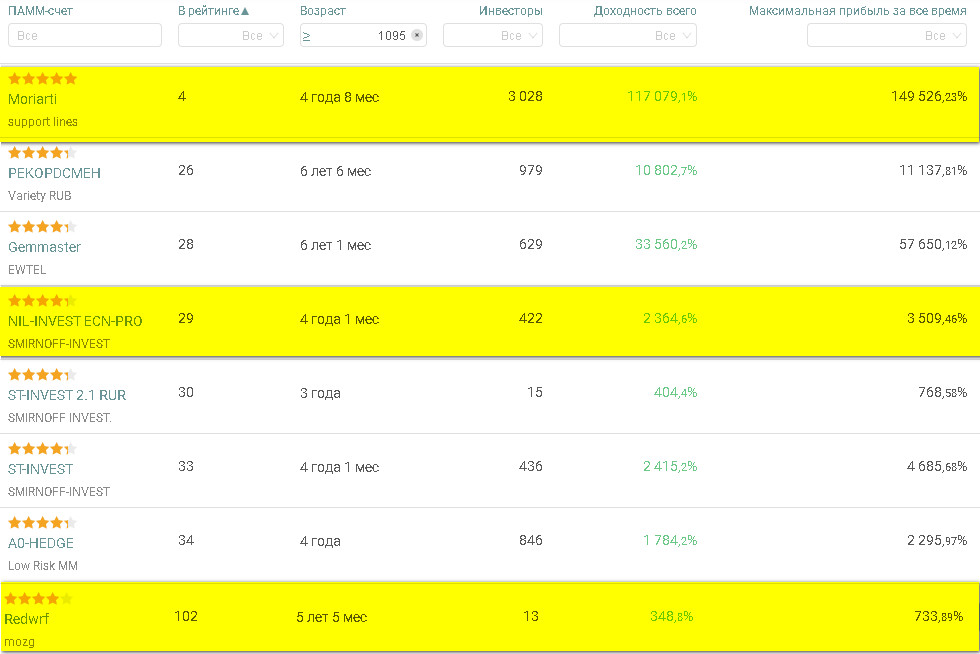
Task: Open the ST-INVEST 2.1 RUR account
Action: [67, 395]
